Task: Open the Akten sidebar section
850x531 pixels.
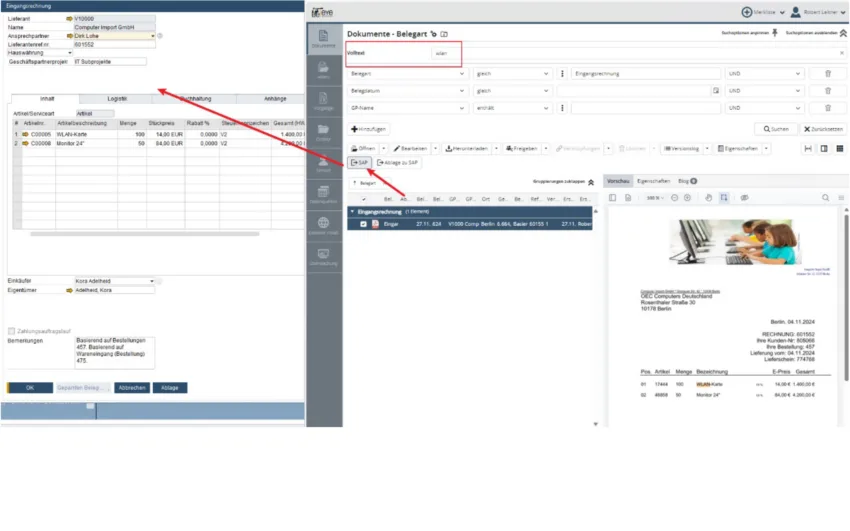Action: (324, 70)
